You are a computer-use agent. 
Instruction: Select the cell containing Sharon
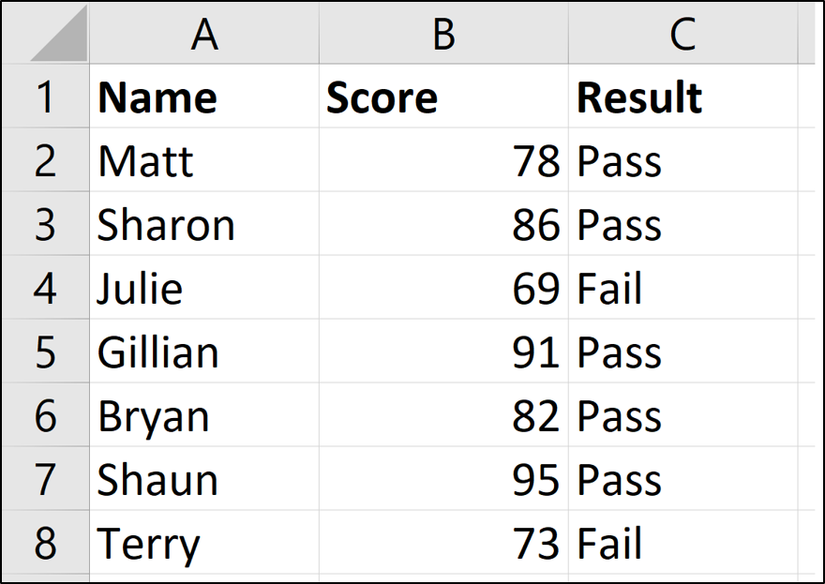204,224
